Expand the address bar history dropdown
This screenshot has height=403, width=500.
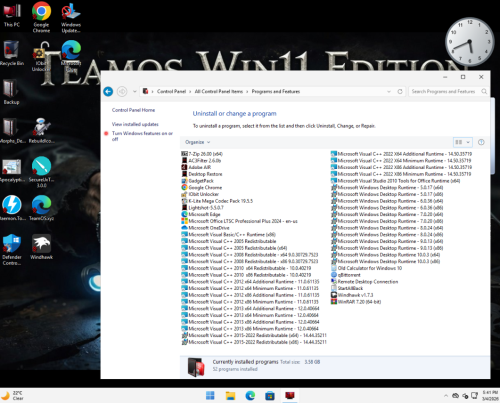[x=389, y=91]
